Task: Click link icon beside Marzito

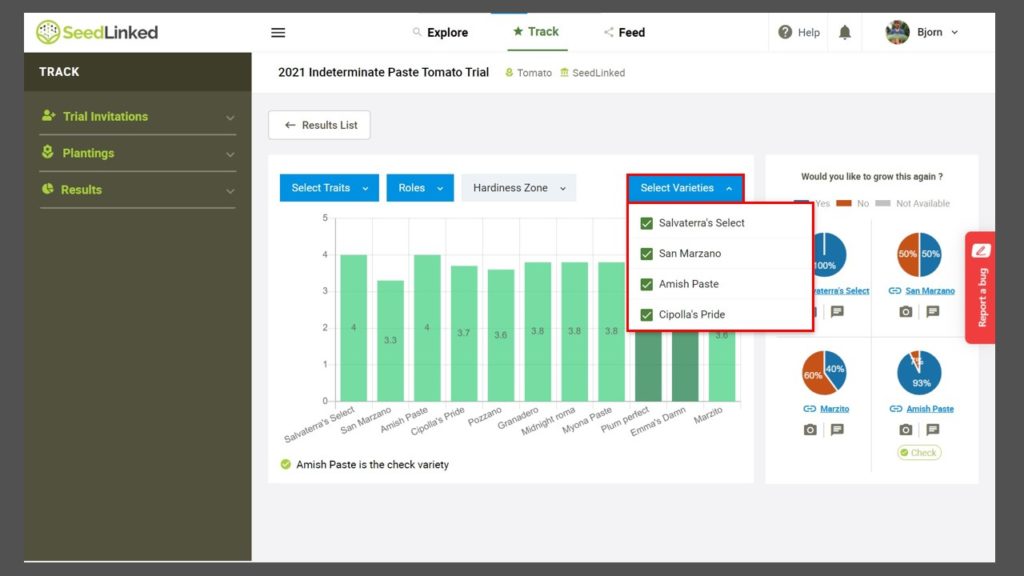Action: (809, 409)
